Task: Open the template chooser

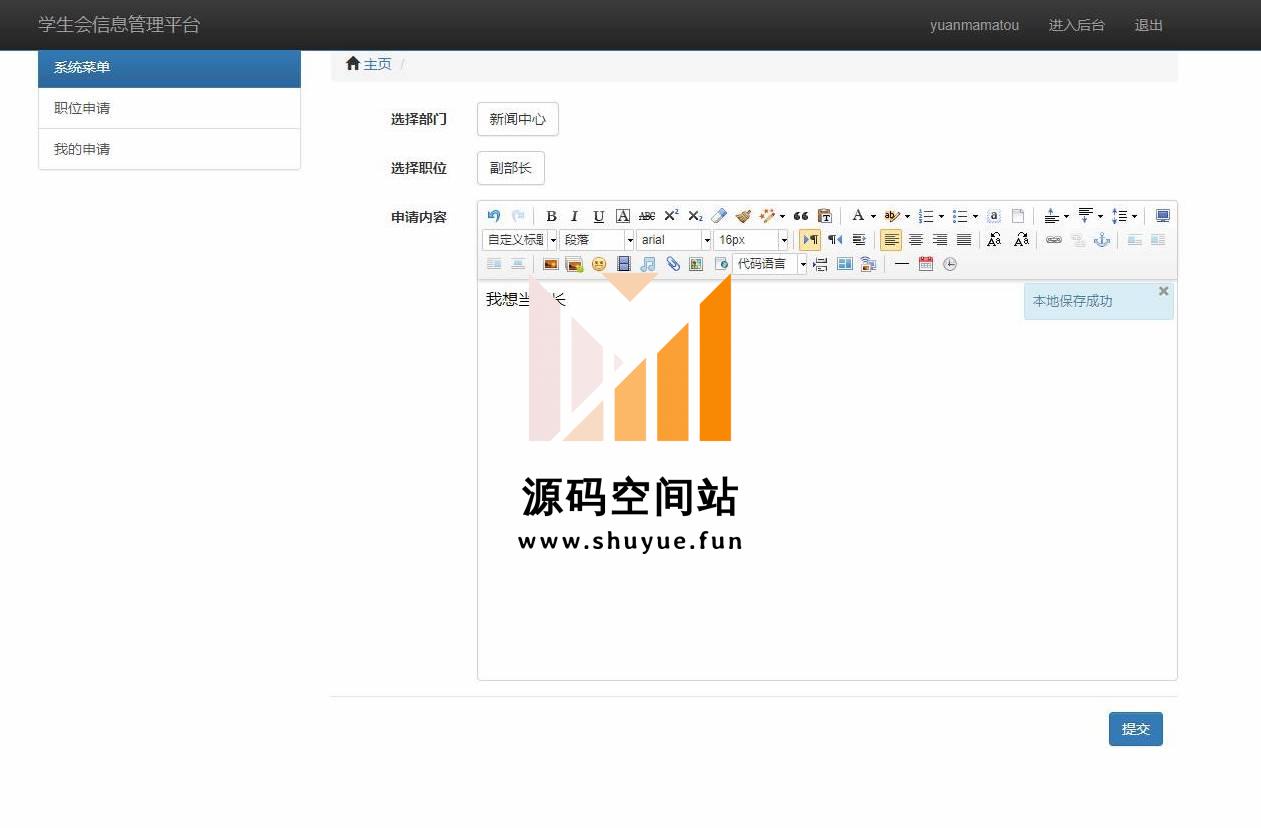Action: [x=845, y=264]
